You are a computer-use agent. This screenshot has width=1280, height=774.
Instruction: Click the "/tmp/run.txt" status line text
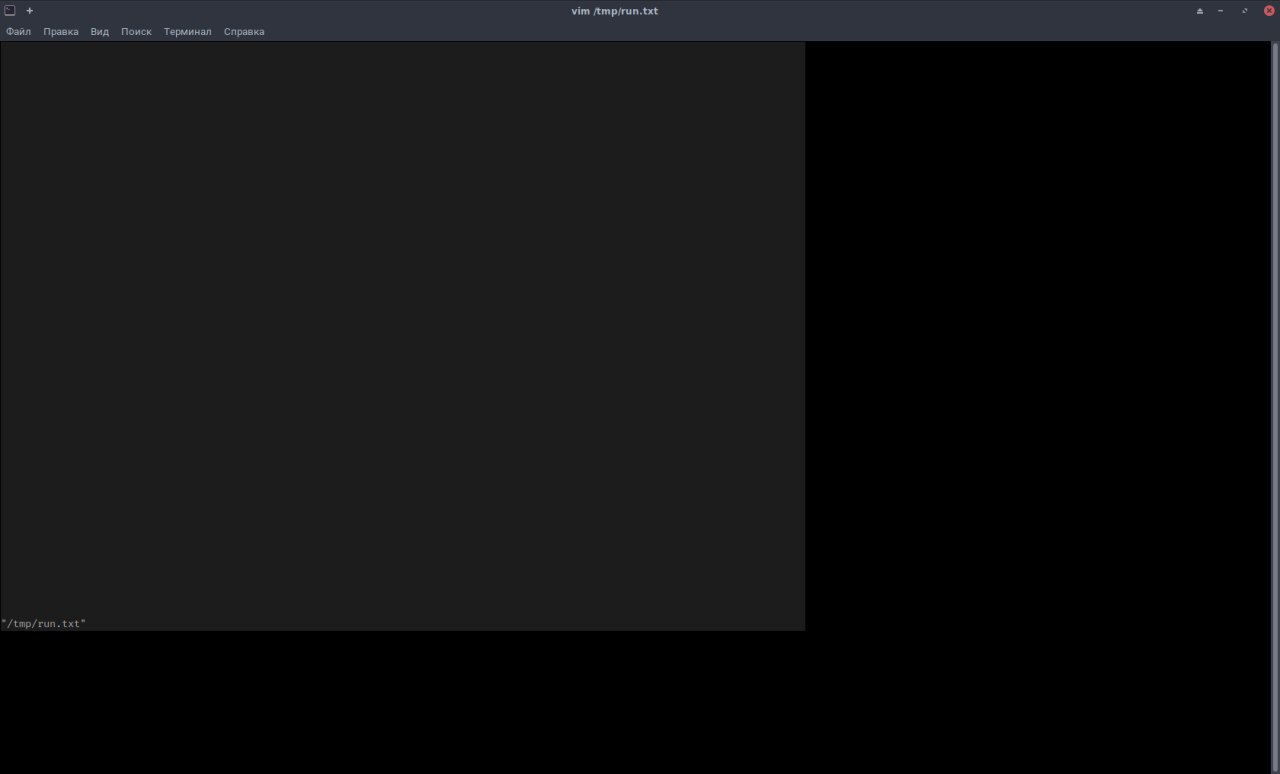tap(44, 624)
